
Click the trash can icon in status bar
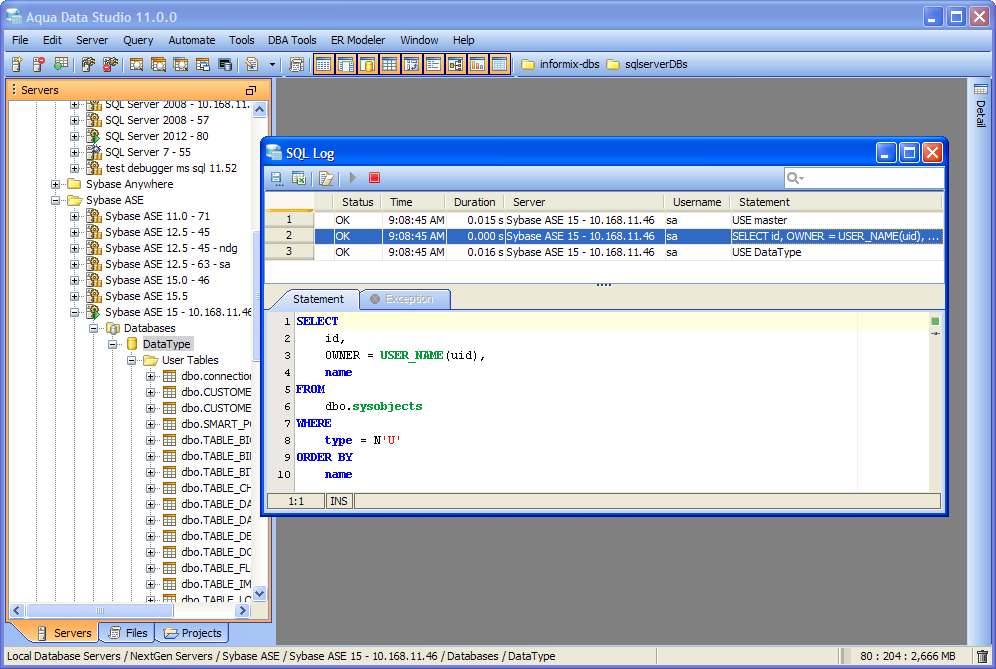point(982,656)
